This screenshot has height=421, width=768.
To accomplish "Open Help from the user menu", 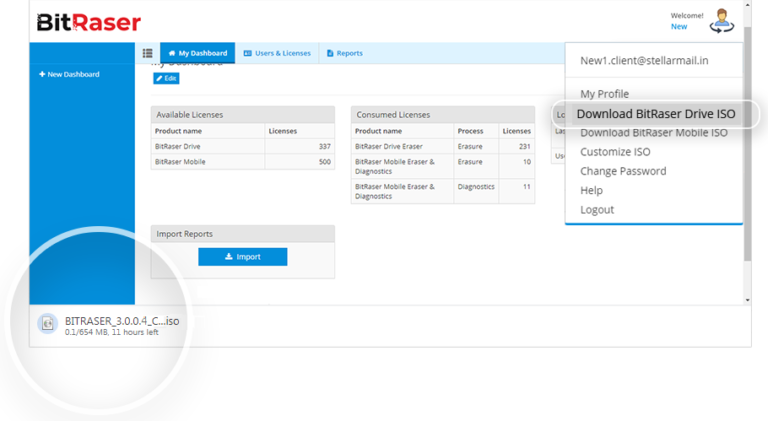I will [591, 190].
